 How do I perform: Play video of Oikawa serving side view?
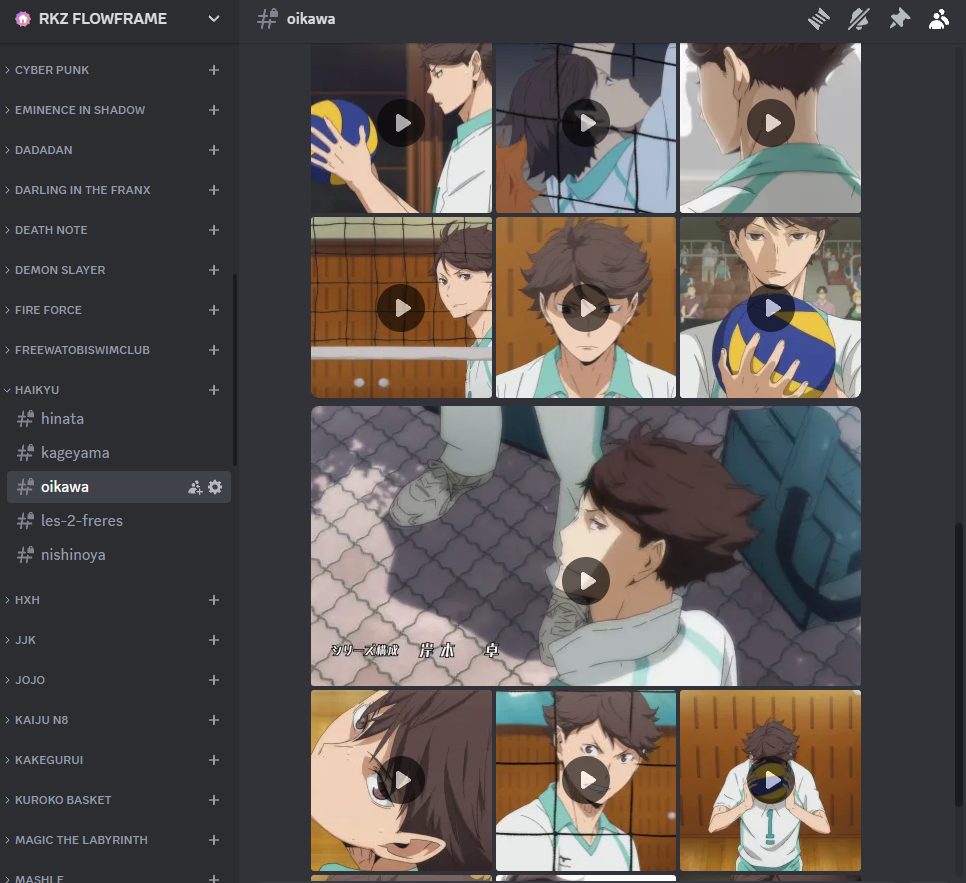point(401,123)
